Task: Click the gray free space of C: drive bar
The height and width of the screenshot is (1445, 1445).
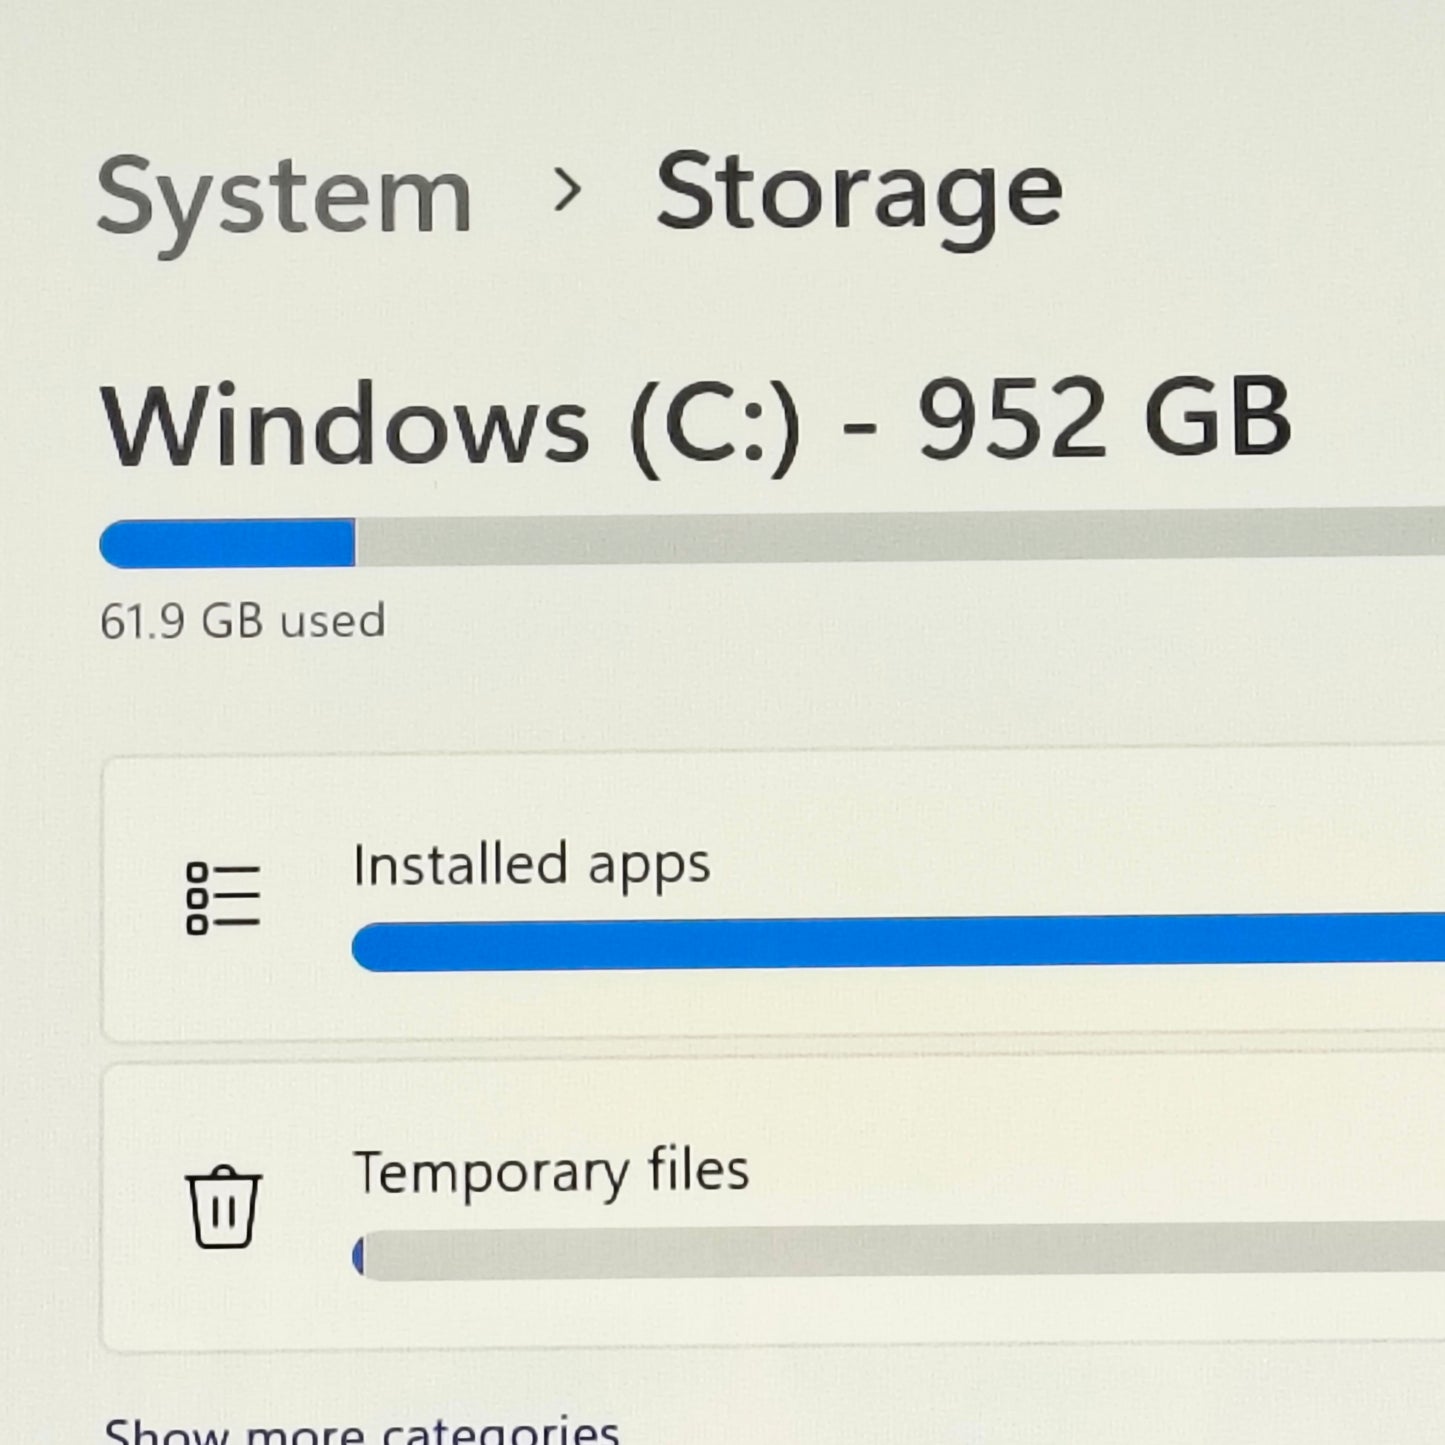Action: click(x=900, y=537)
